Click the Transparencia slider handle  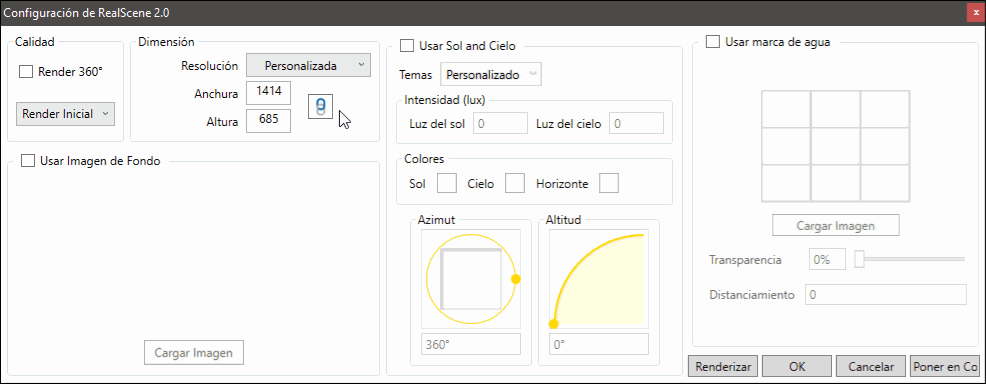tap(859, 259)
